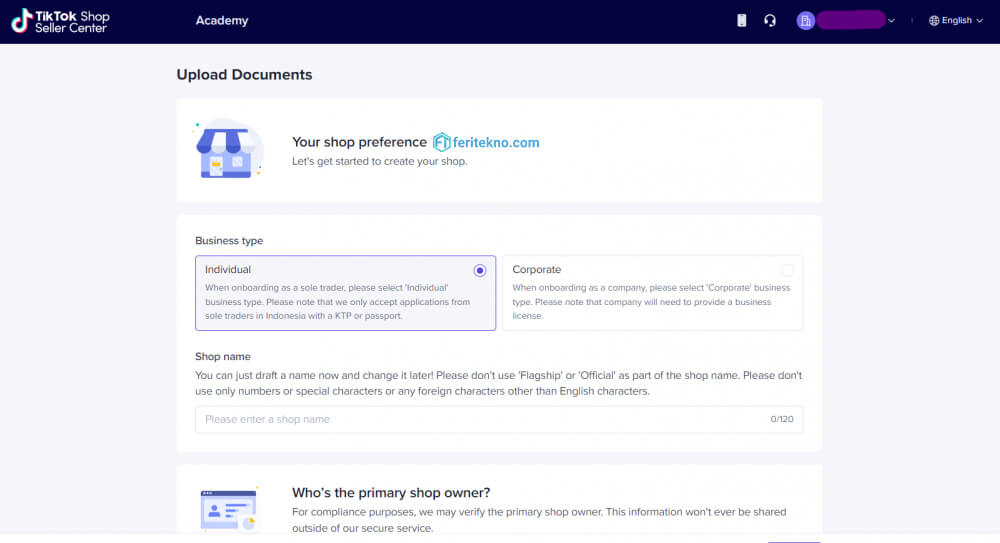Select the Individual radio button
Viewport: 1000px width, 543px height.
[x=480, y=271]
